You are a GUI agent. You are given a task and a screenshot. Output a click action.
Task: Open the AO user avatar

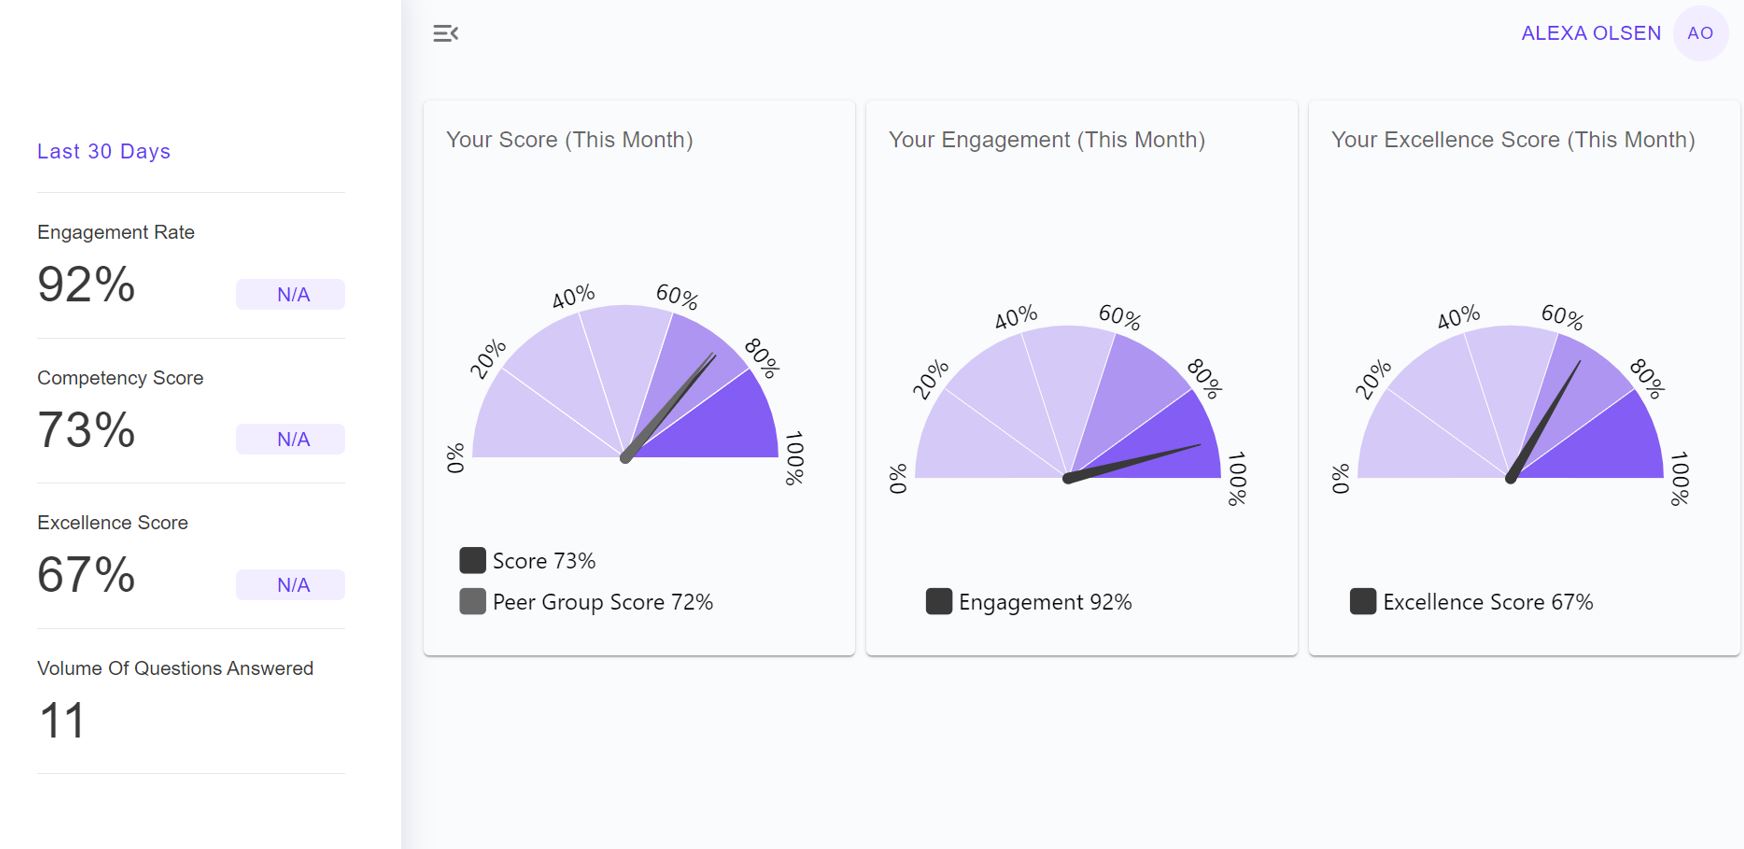click(1700, 33)
